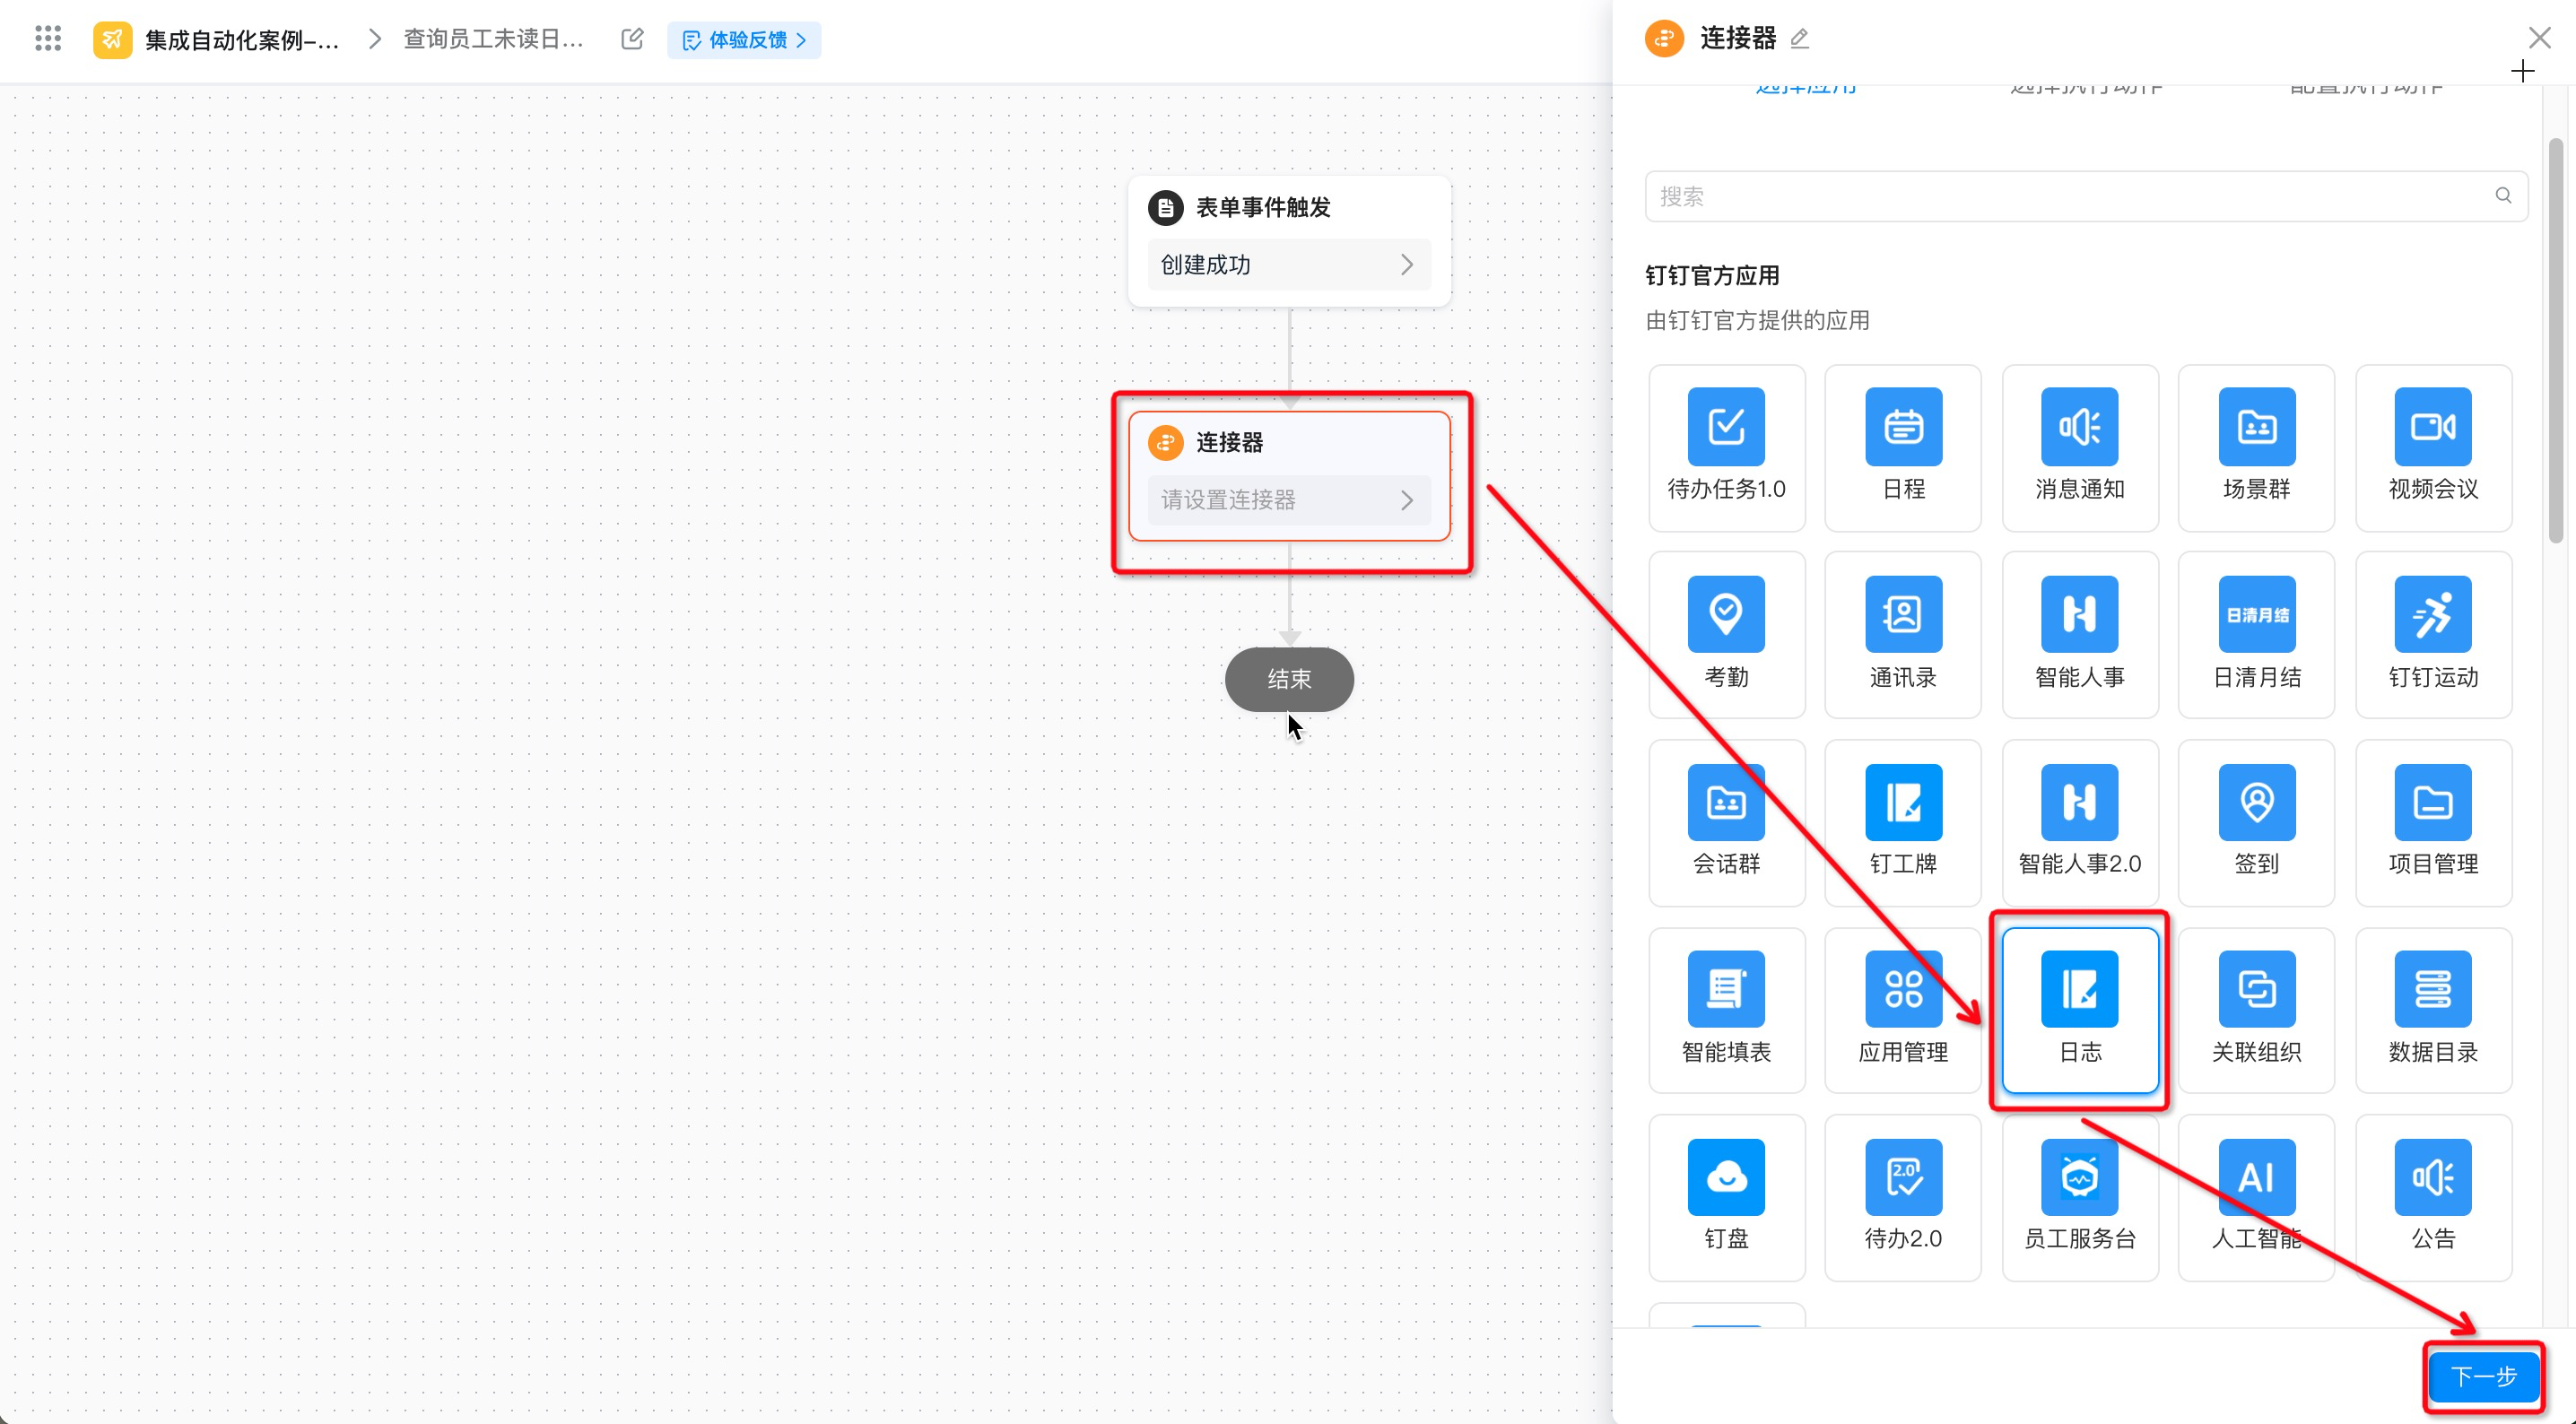Pick the 智能人事 app icon

2079,635
